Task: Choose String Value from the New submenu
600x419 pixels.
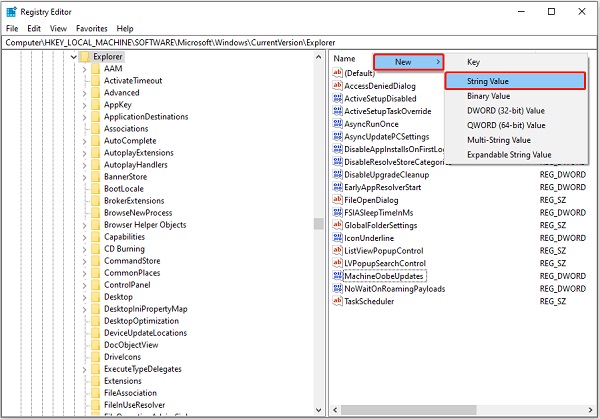Action: pyautogui.click(x=515, y=81)
